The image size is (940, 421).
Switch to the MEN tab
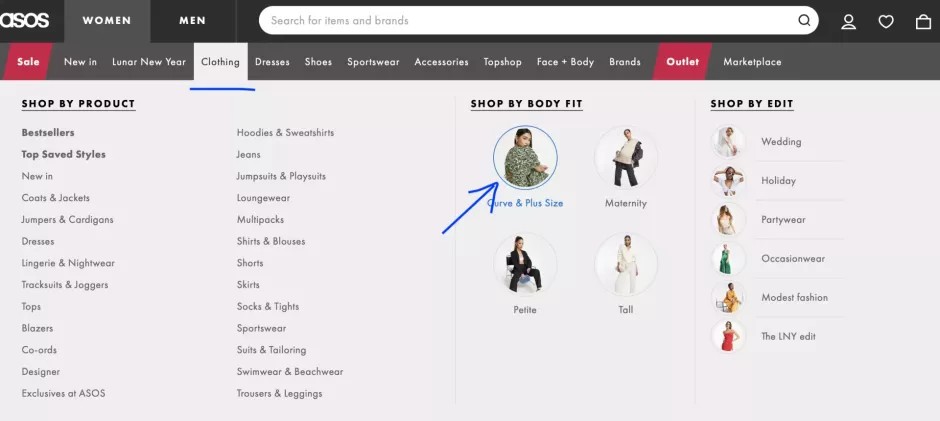192,21
